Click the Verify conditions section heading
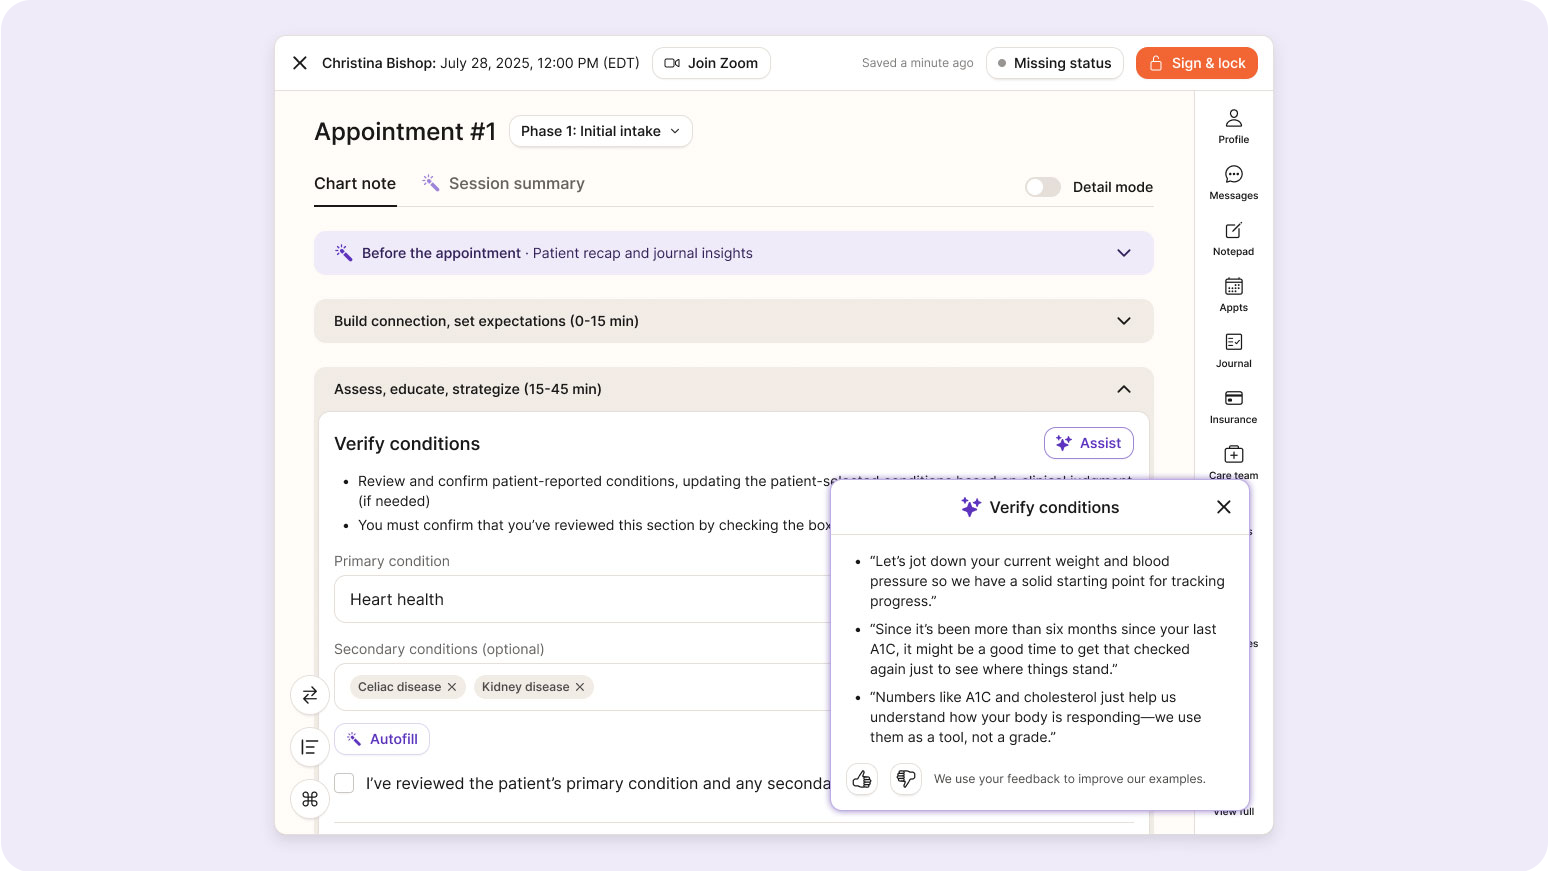1548x871 pixels. 407,444
